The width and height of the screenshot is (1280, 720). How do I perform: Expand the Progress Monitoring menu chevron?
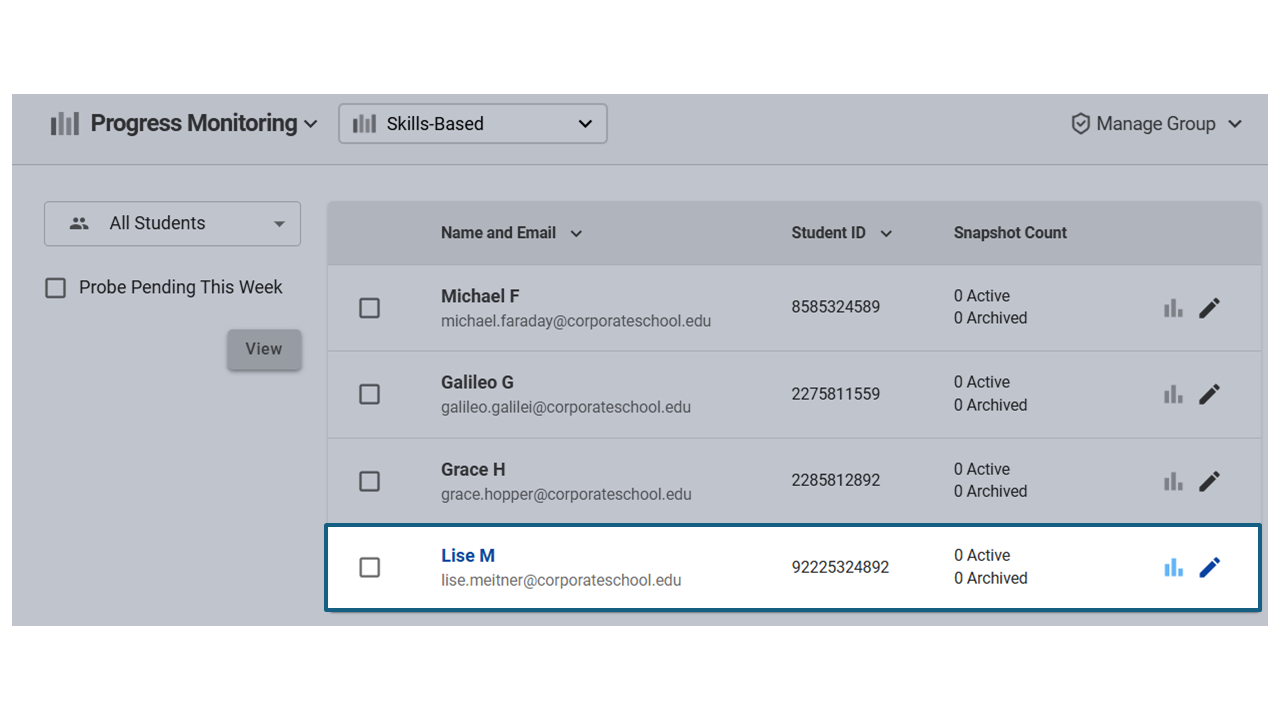310,125
